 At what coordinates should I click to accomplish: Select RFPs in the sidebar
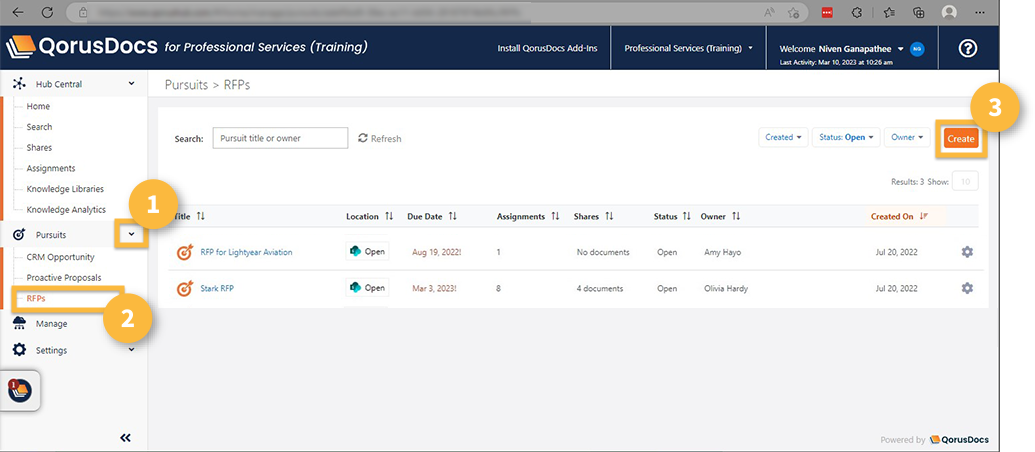36,298
